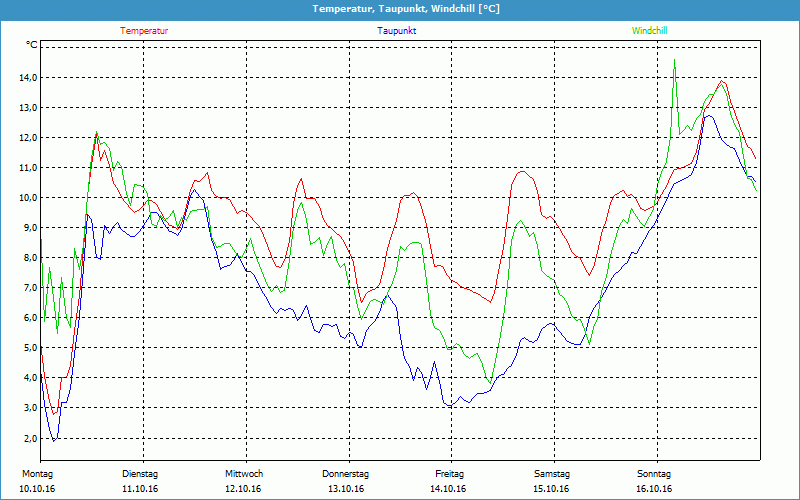The height and width of the screenshot is (500, 800).
Task: Click the date 16.10.16
Action: pyautogui.click(x=654, y=489)
